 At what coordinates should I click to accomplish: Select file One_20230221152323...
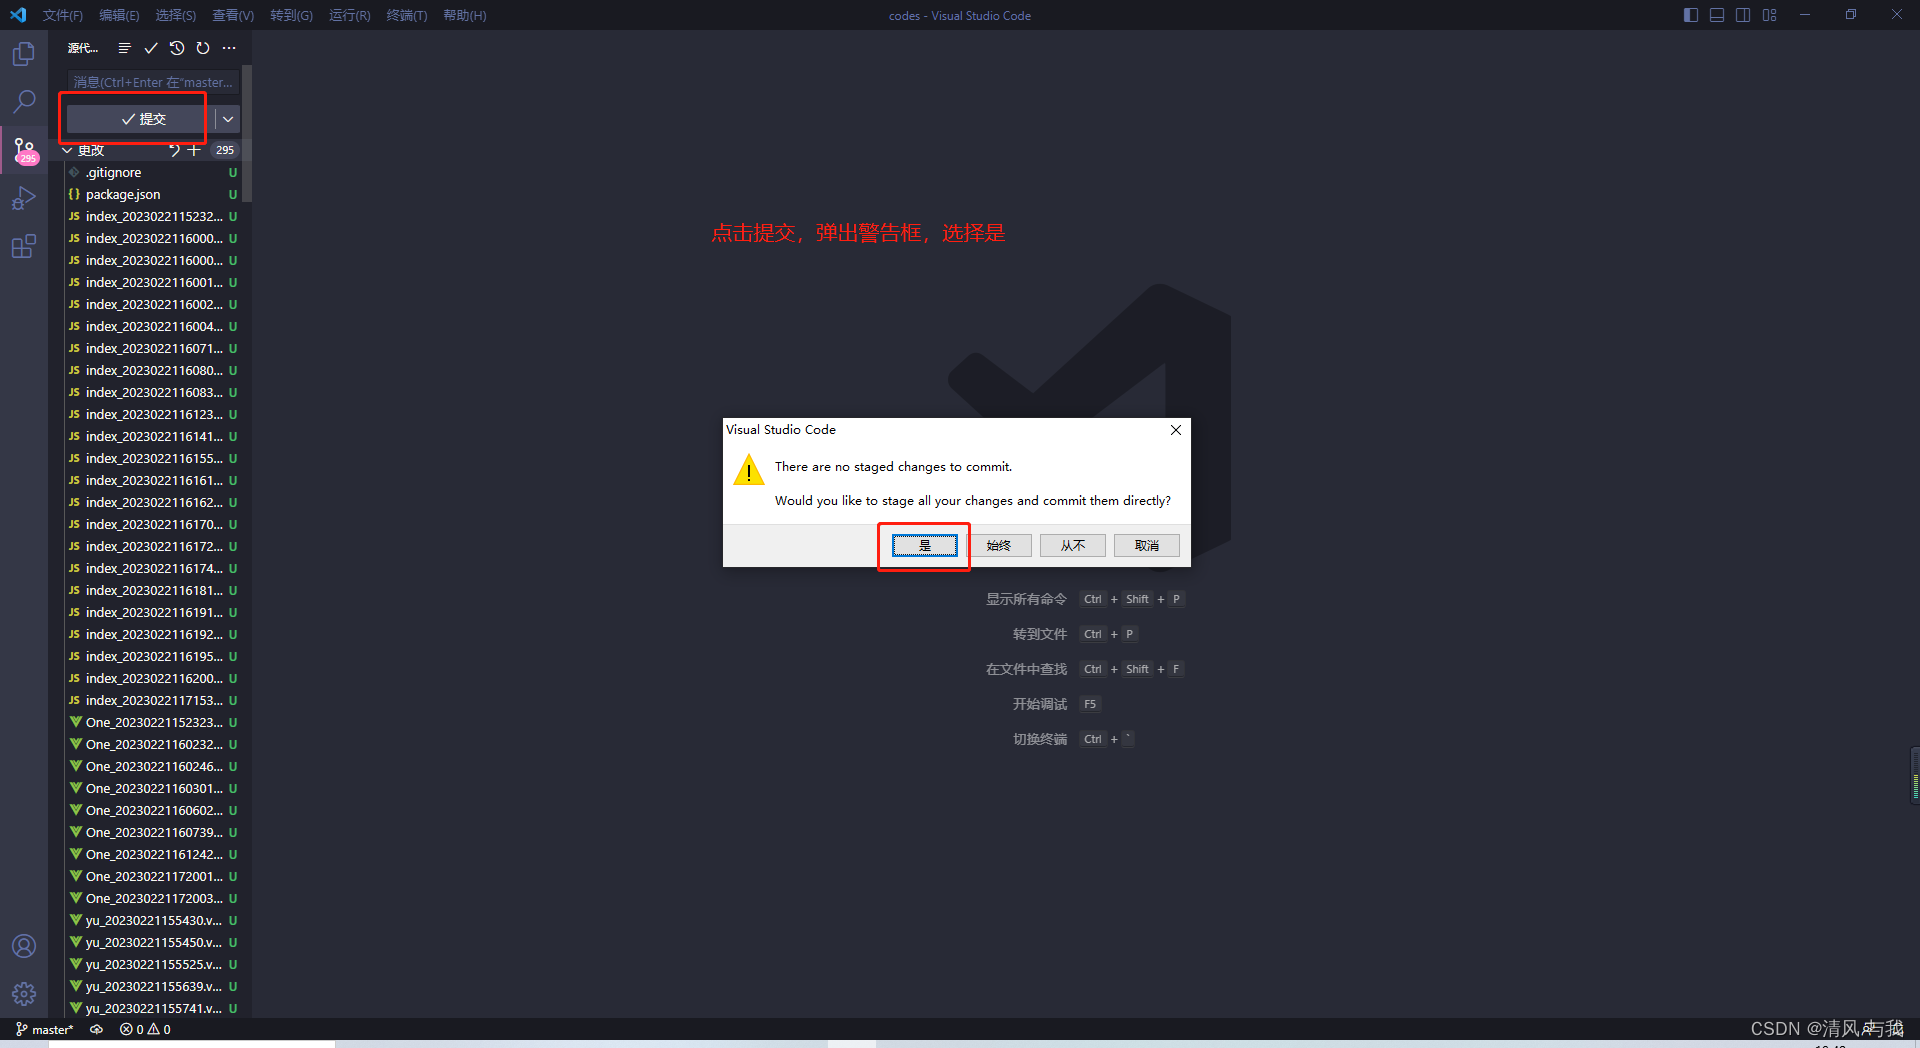pyautogui.click(x=150, y=722)
